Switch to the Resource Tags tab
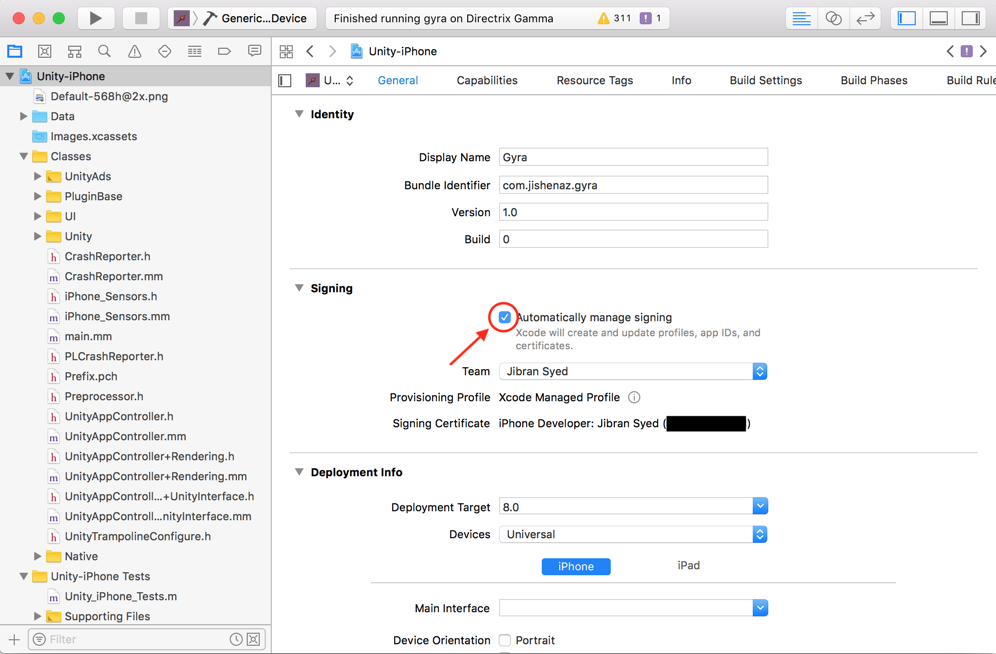This screenshot has width=996, height=654. [595, 81]
